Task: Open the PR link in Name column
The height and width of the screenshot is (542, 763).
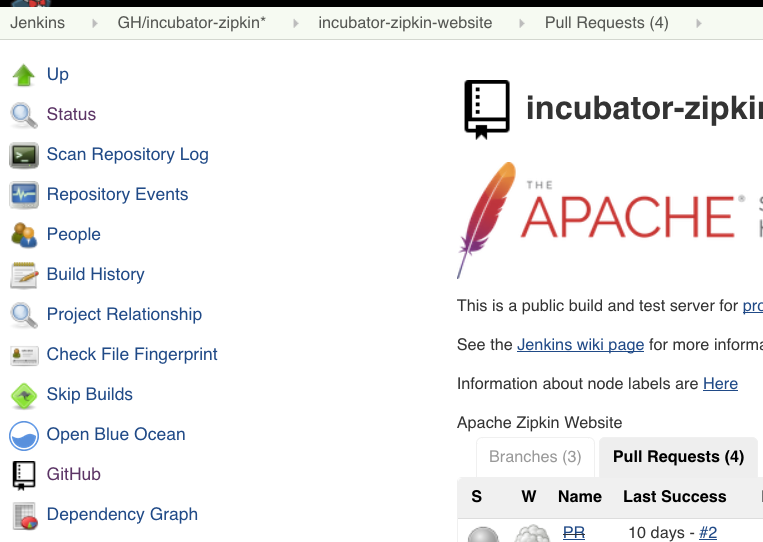Action: [574, 533]
